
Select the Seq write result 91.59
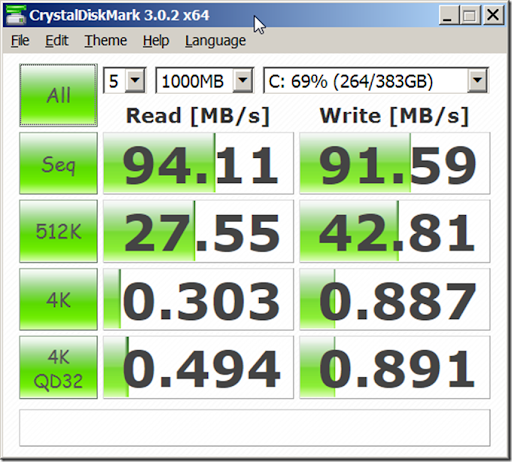395,163
